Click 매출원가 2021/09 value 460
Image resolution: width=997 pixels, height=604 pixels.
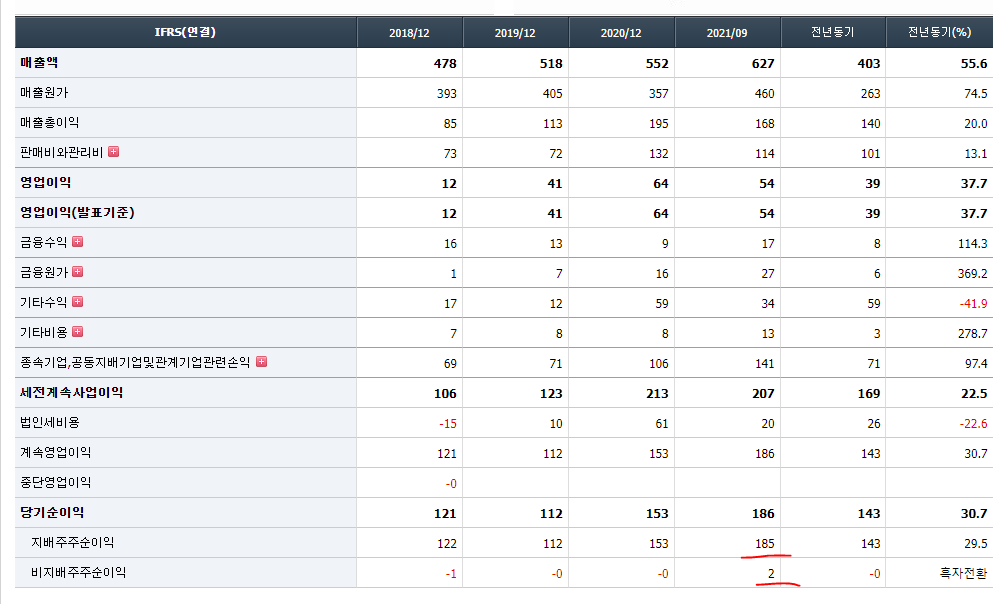pyautogui.click(x=764, y=93)
